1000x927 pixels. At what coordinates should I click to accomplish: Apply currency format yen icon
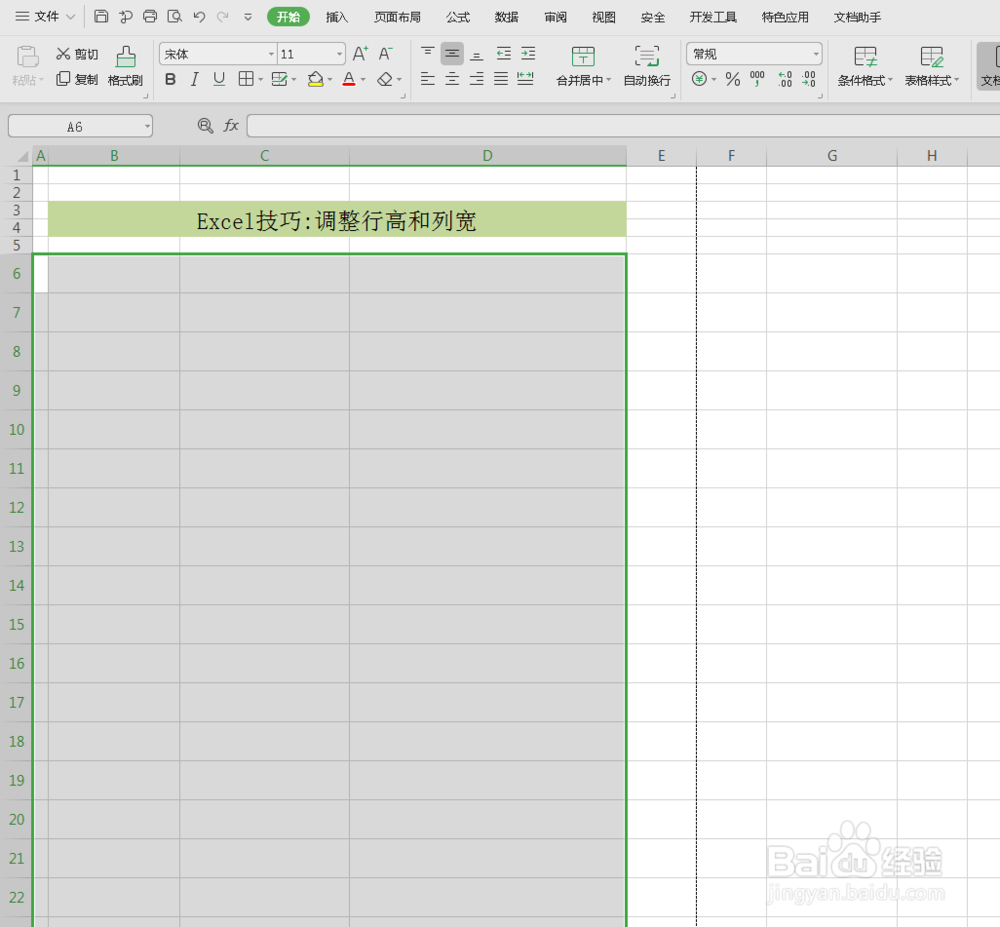click(699, 79)
